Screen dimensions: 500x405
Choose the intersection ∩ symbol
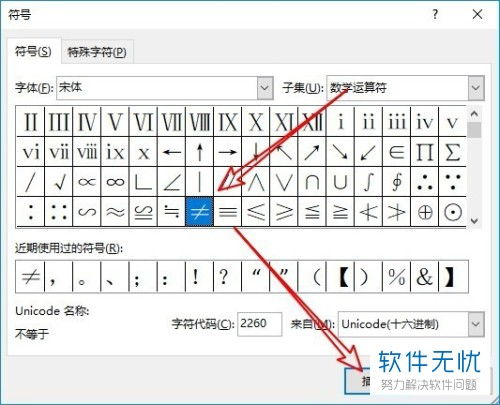[x=312, y=182]
